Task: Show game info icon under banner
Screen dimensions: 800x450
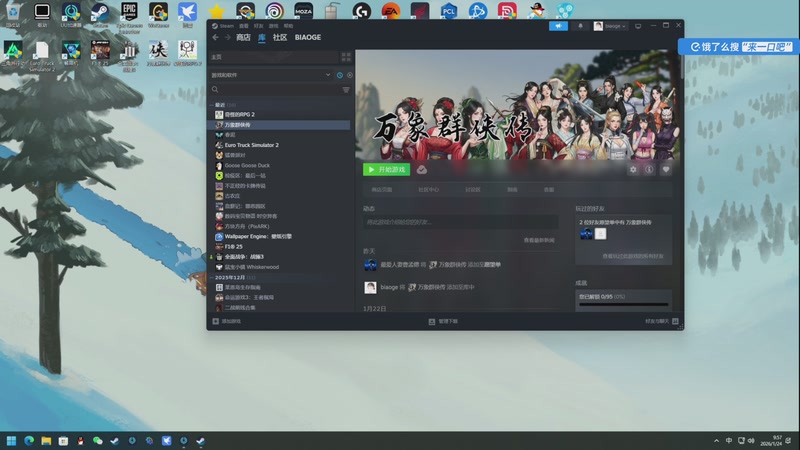Action: (649, 169)
